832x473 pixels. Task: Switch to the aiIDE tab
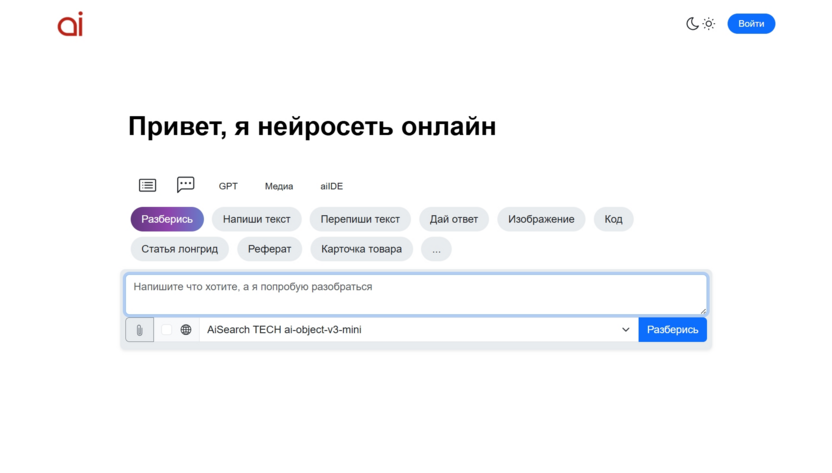(332, 186)
